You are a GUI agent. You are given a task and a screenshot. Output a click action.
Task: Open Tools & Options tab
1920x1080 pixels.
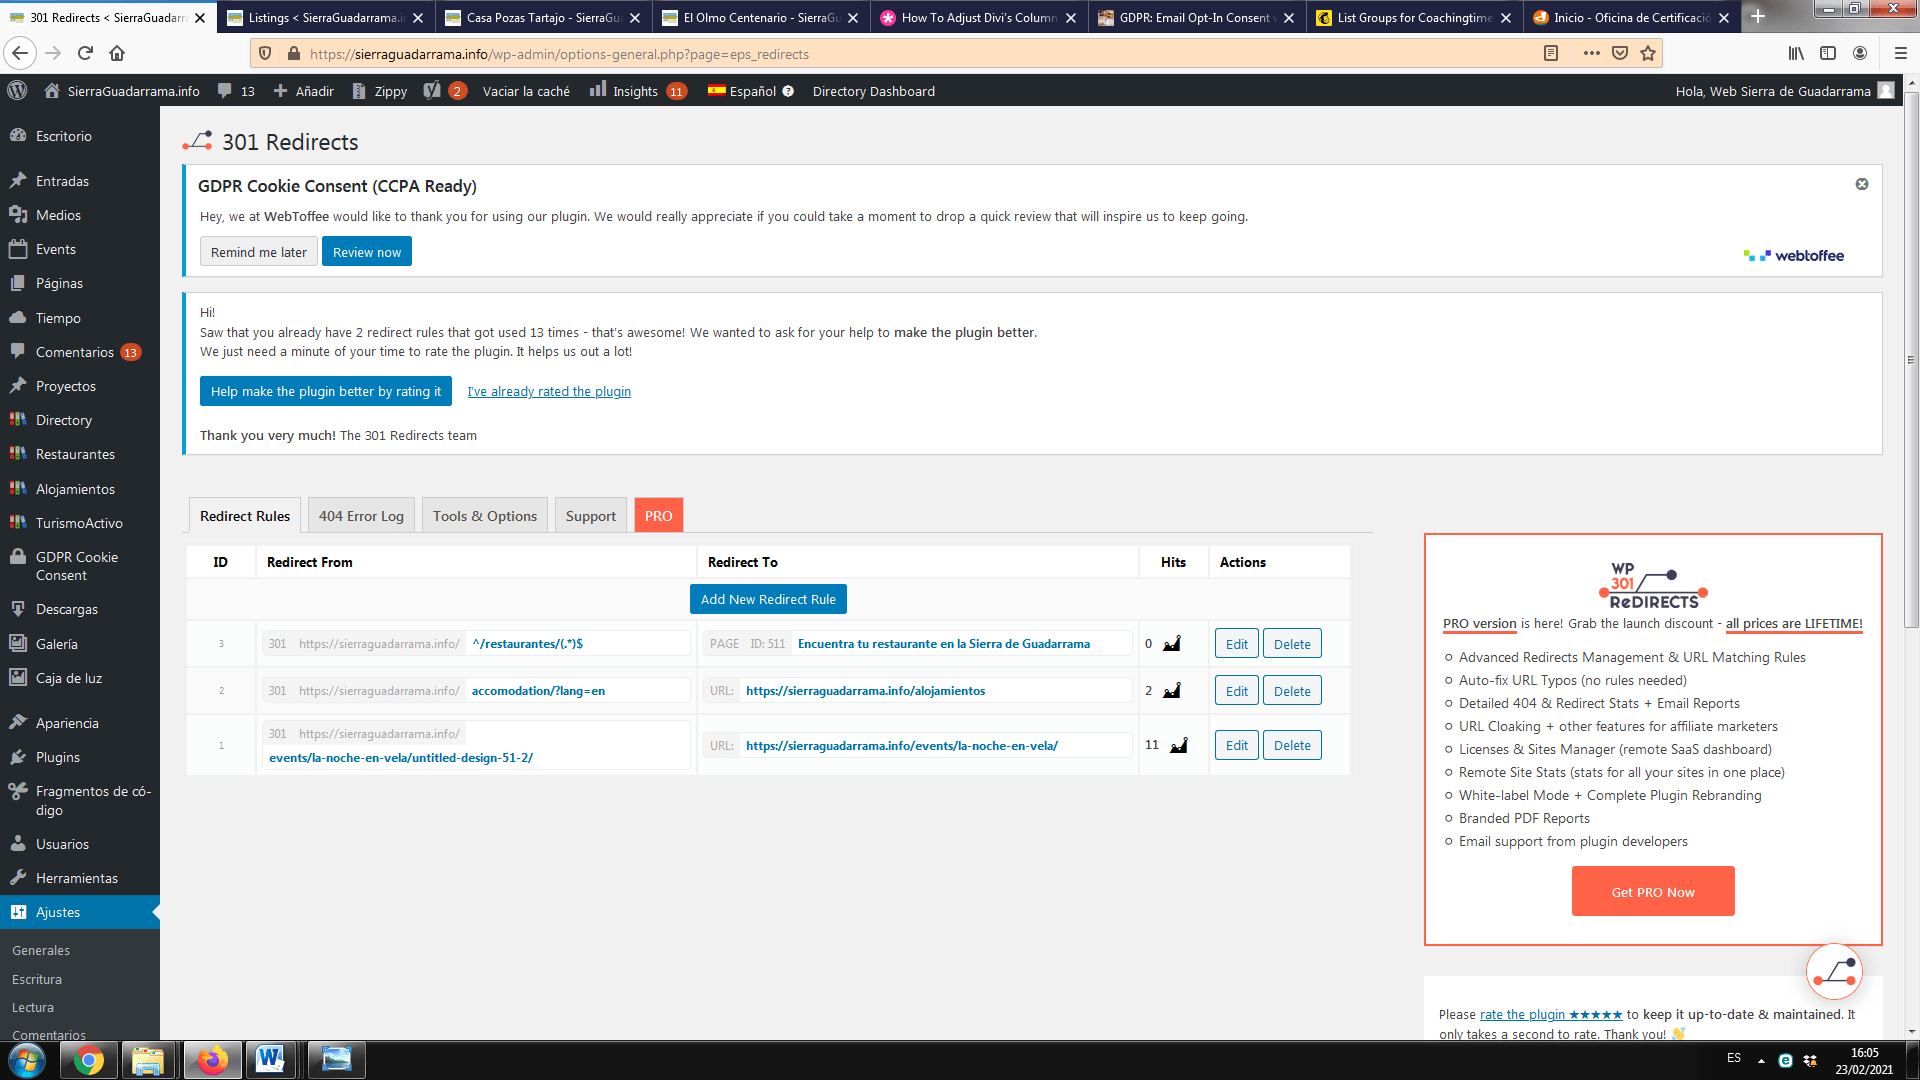coord(485,516)
